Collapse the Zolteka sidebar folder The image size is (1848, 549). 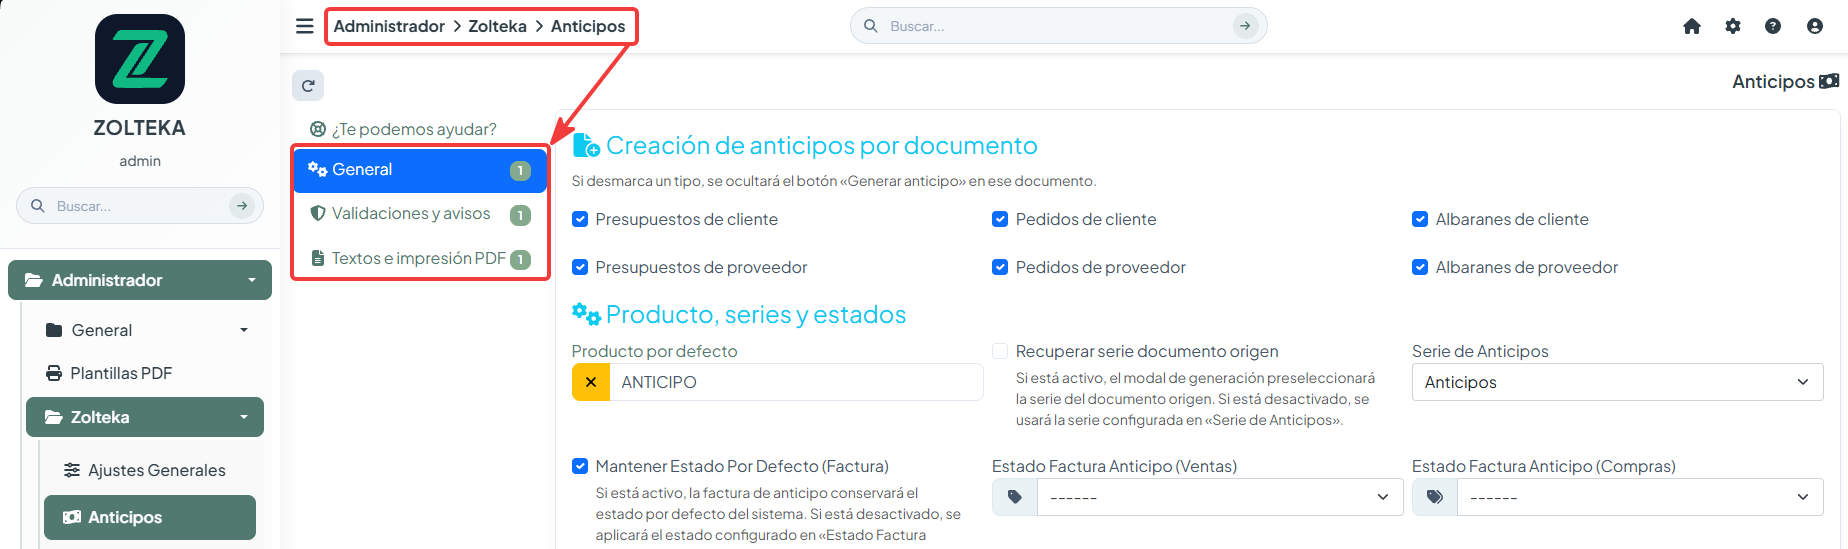tap(145, 417)
